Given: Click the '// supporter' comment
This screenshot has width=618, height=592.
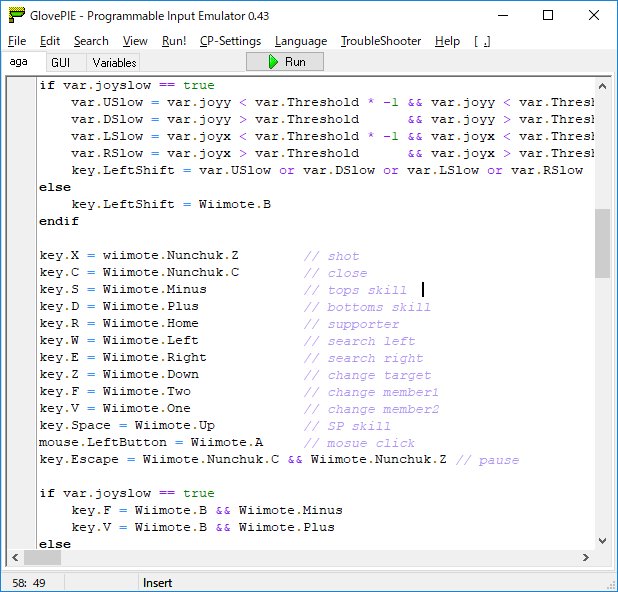Looking at the screenshot, I should 351,324.
